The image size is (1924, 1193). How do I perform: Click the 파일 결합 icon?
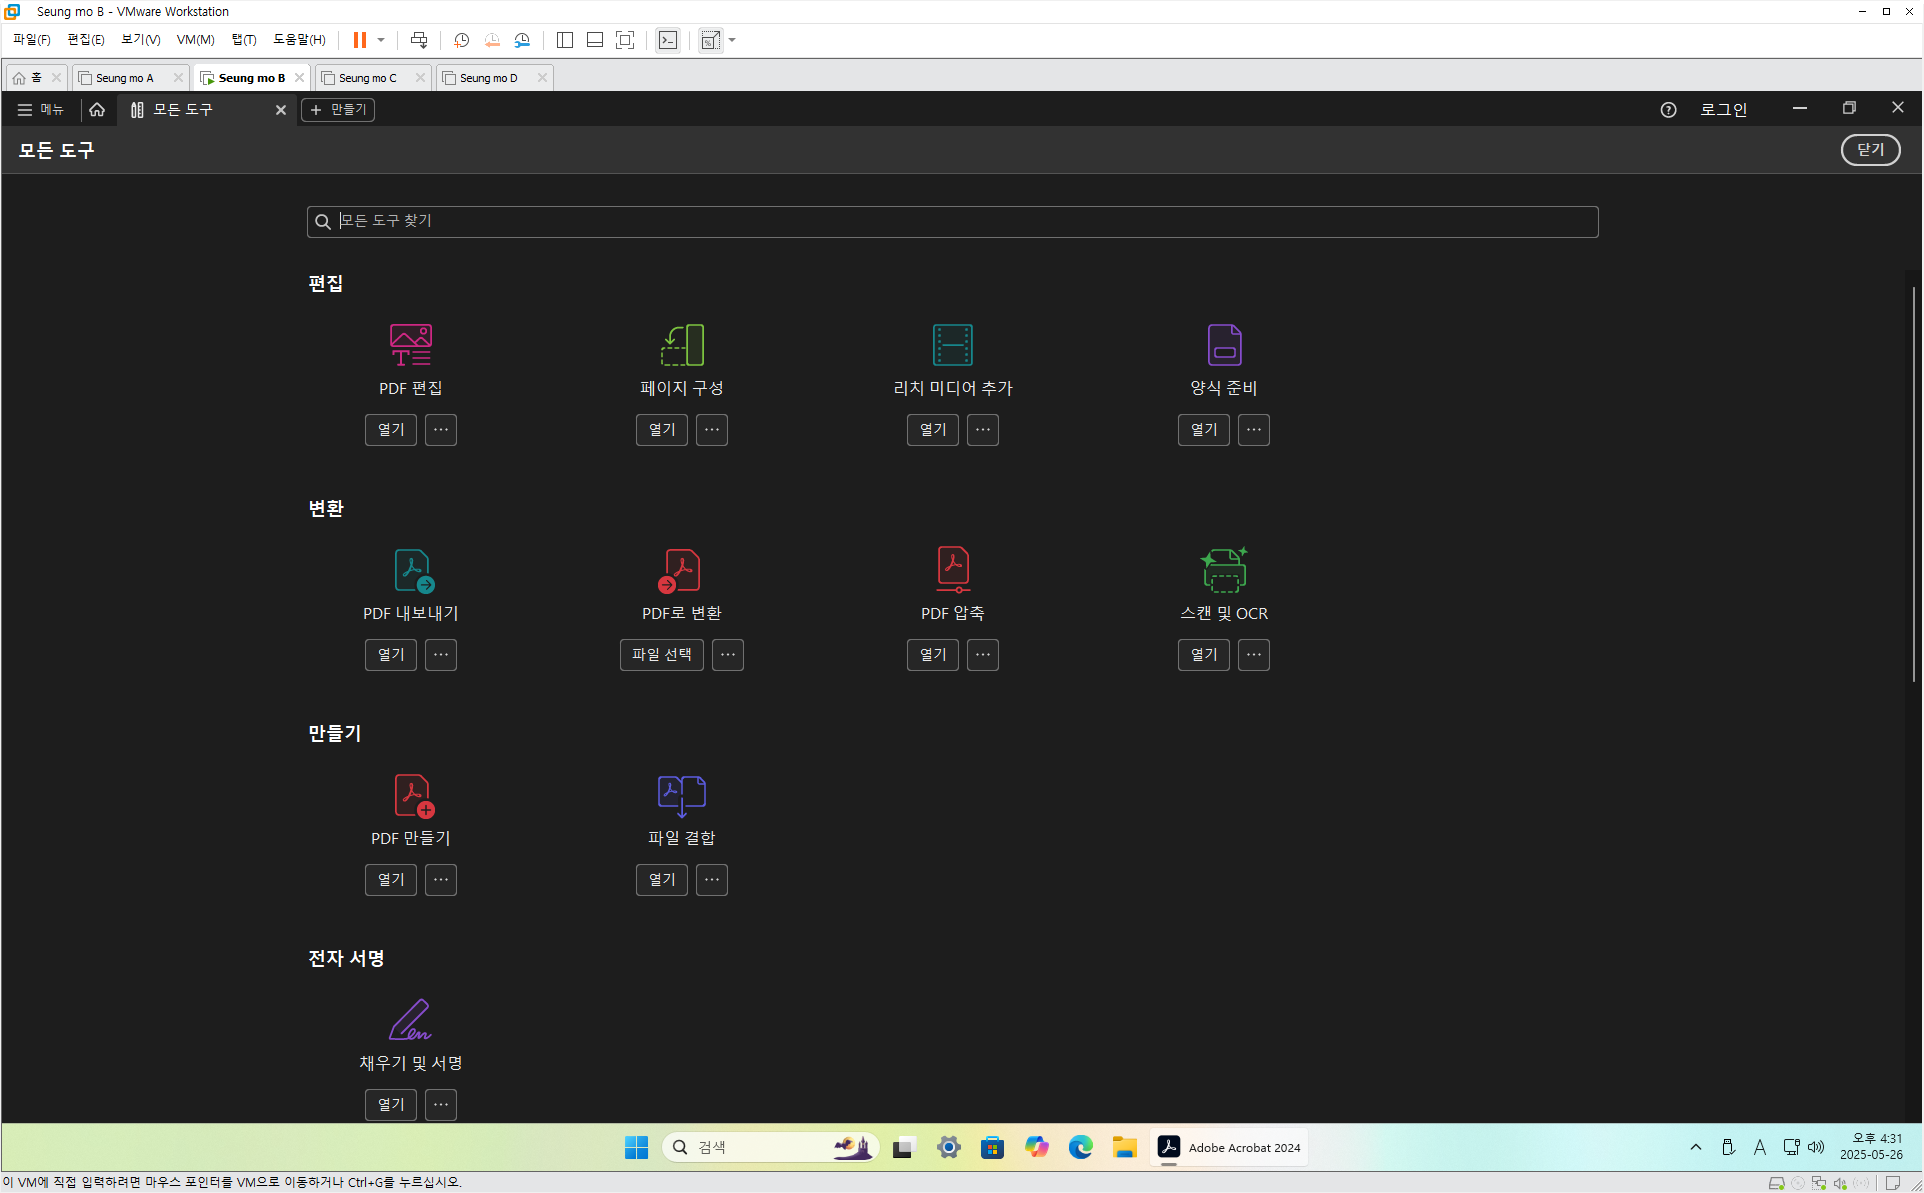coord(682,795)
